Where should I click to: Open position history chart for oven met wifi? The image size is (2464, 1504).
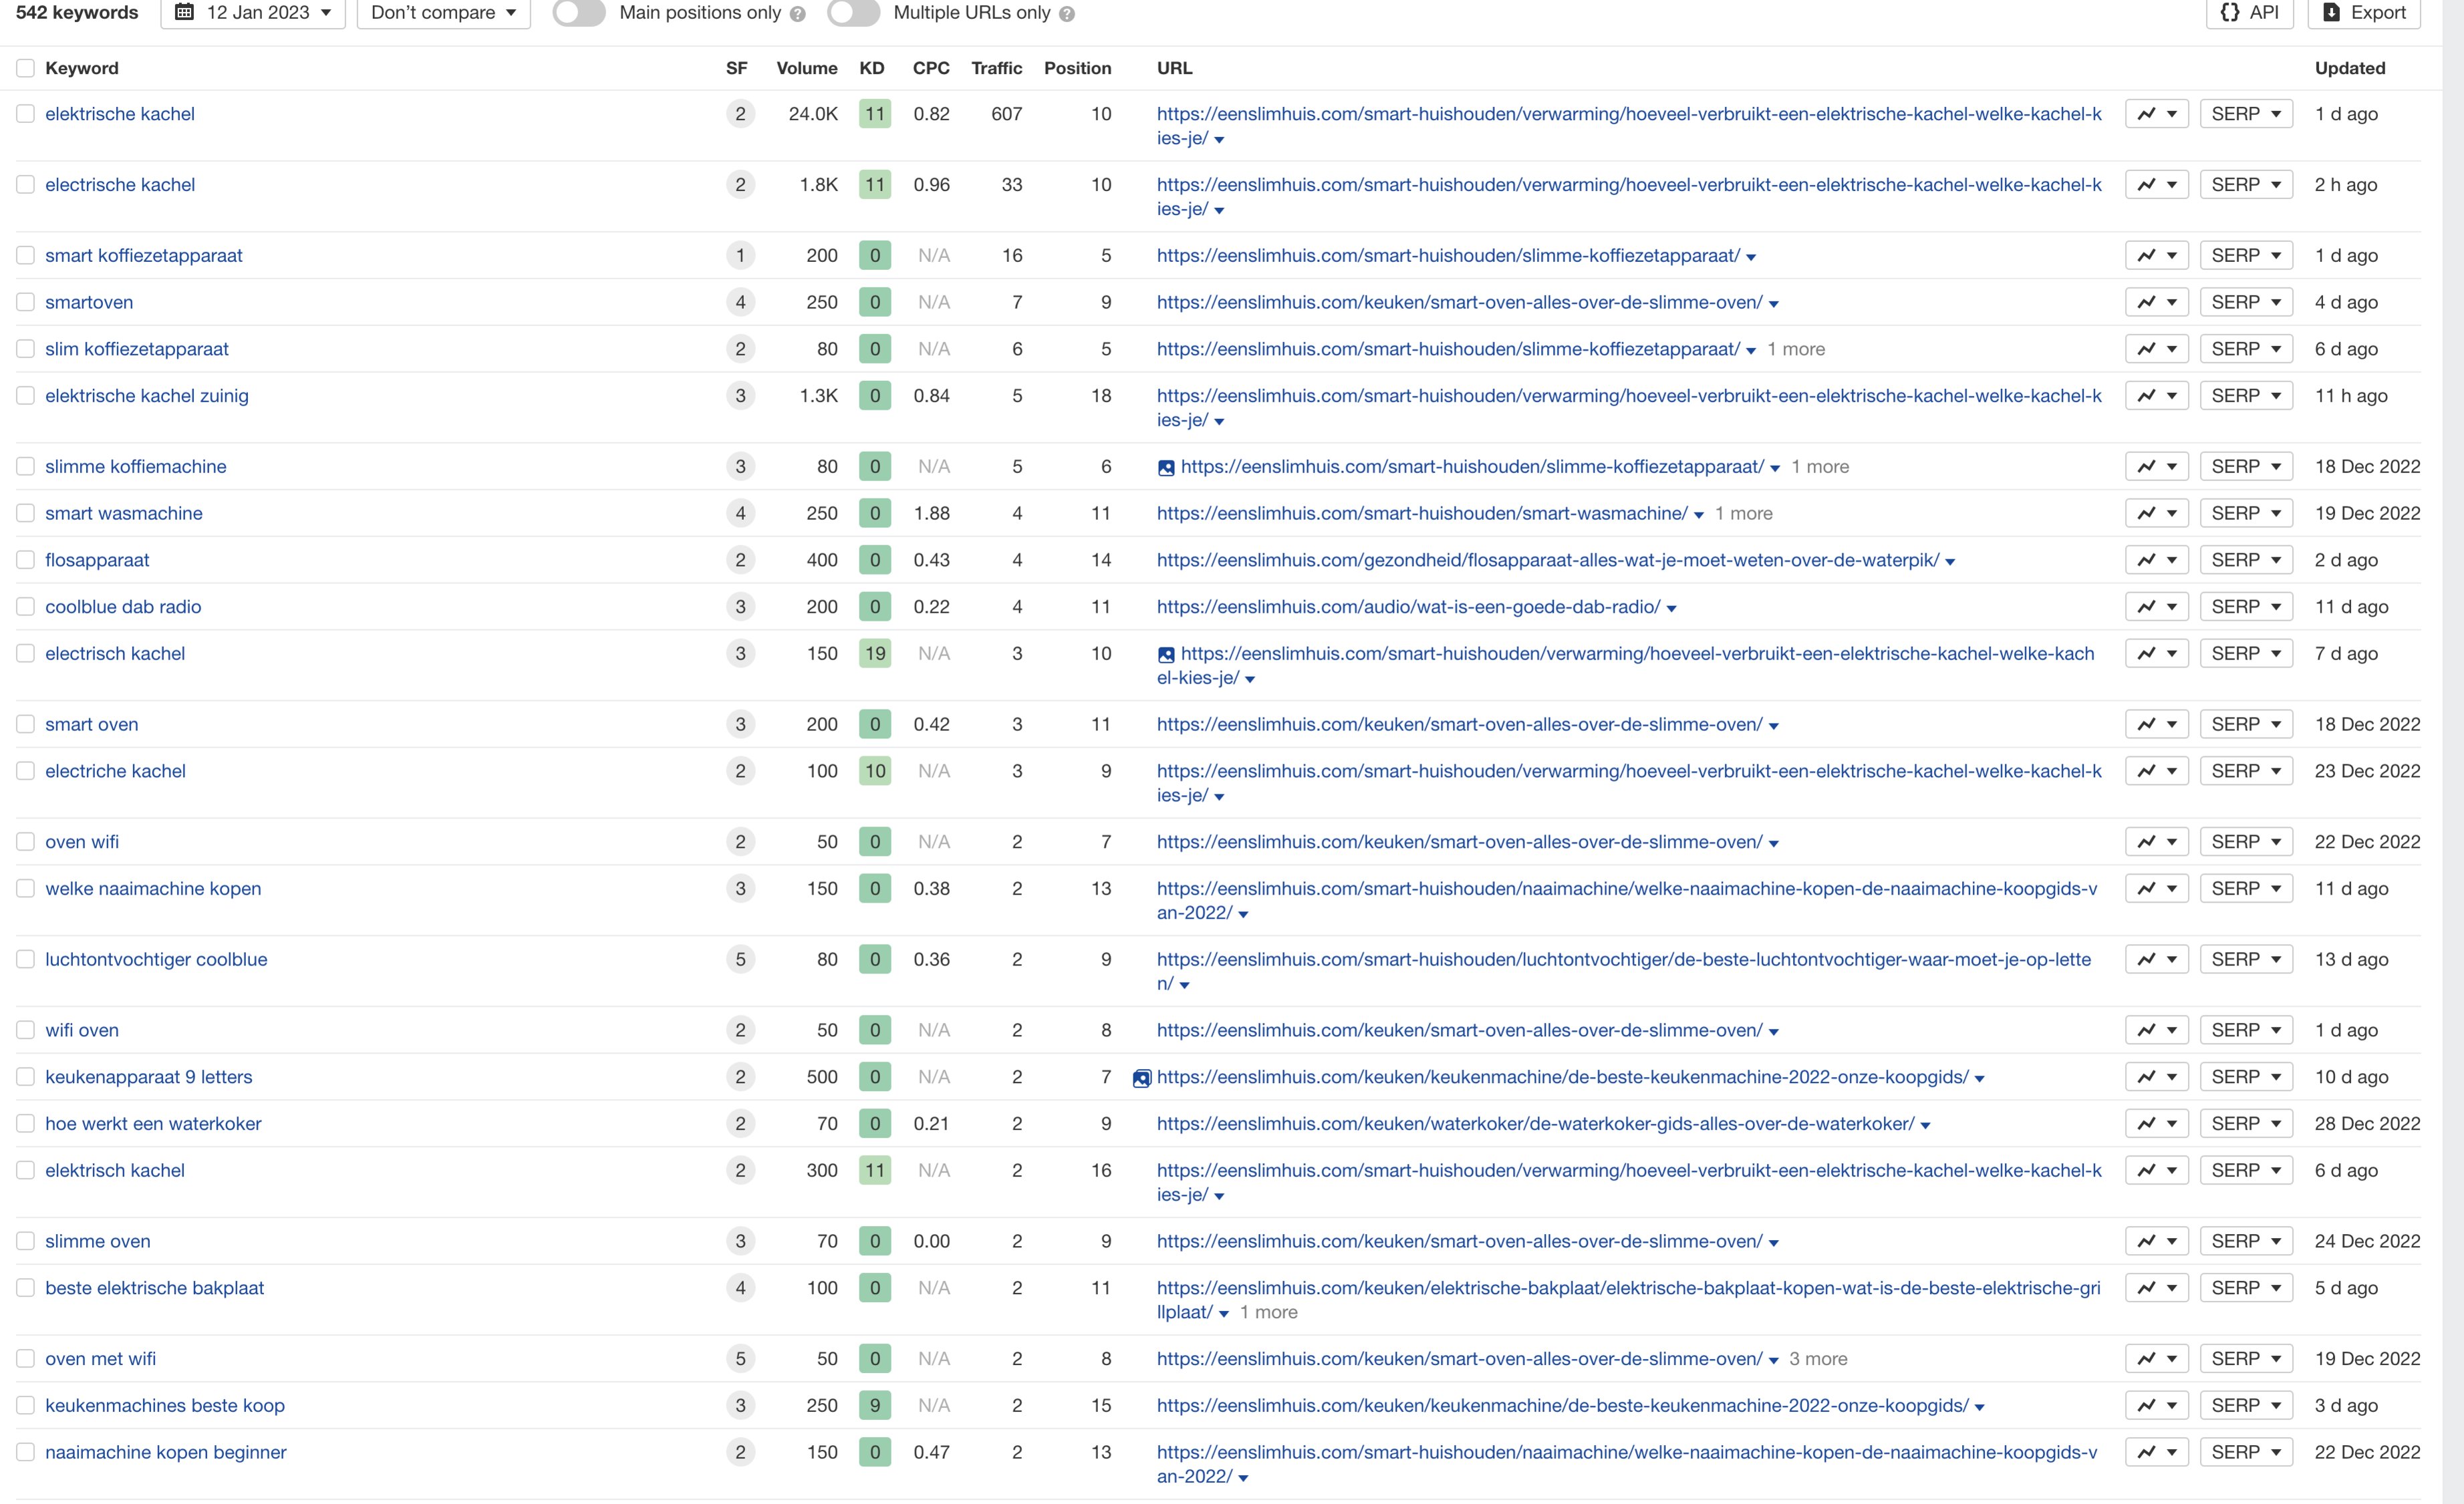[2157, 1359]
